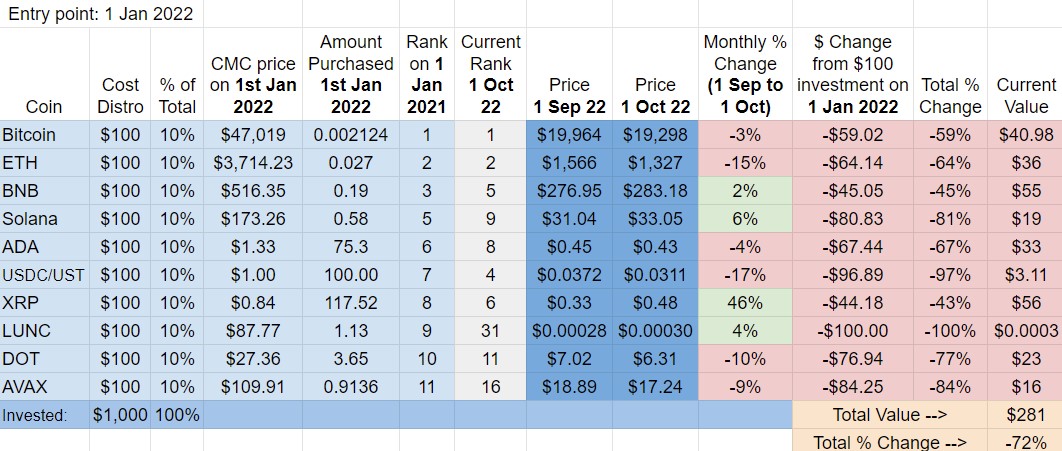Click the 'Price 1 Sep 22' header
This screenshot has height=451, width=1062.
point(569,74)
